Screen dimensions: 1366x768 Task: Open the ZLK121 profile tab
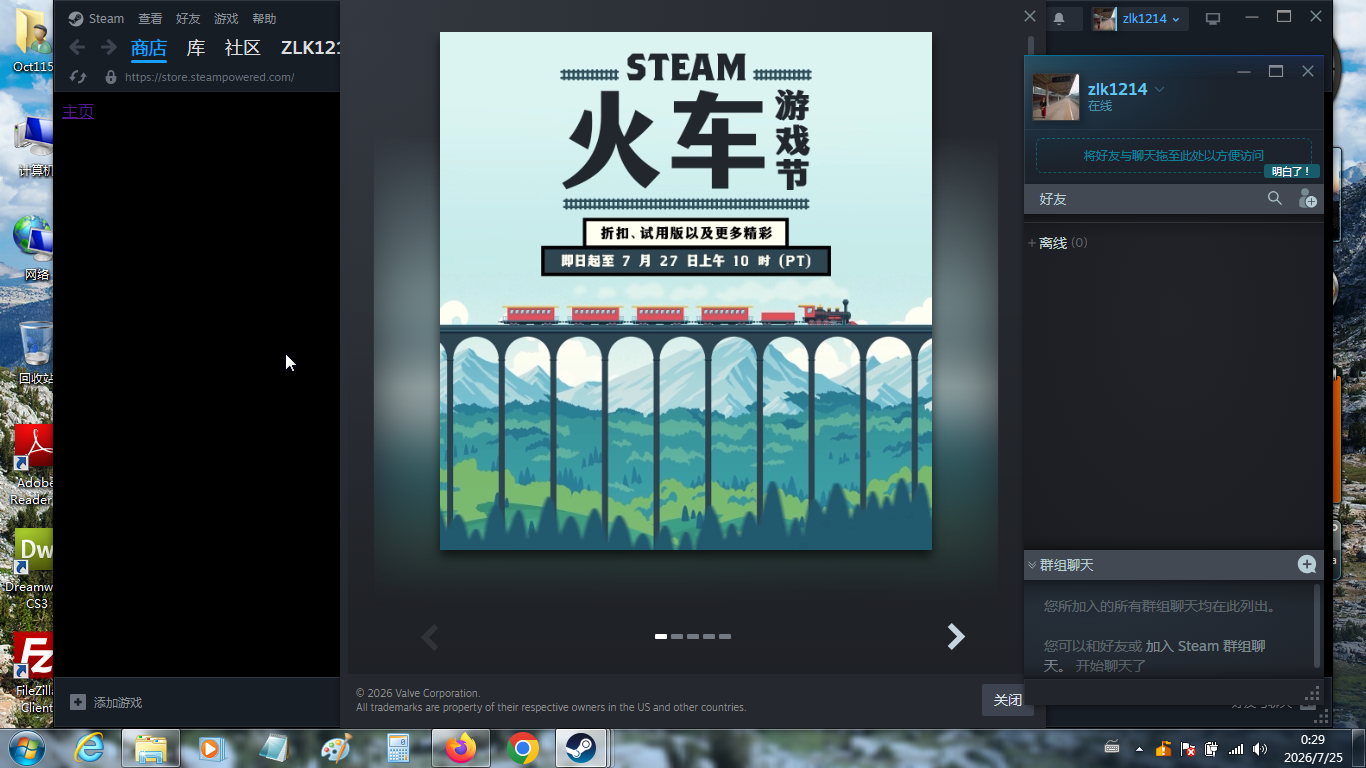311,48
